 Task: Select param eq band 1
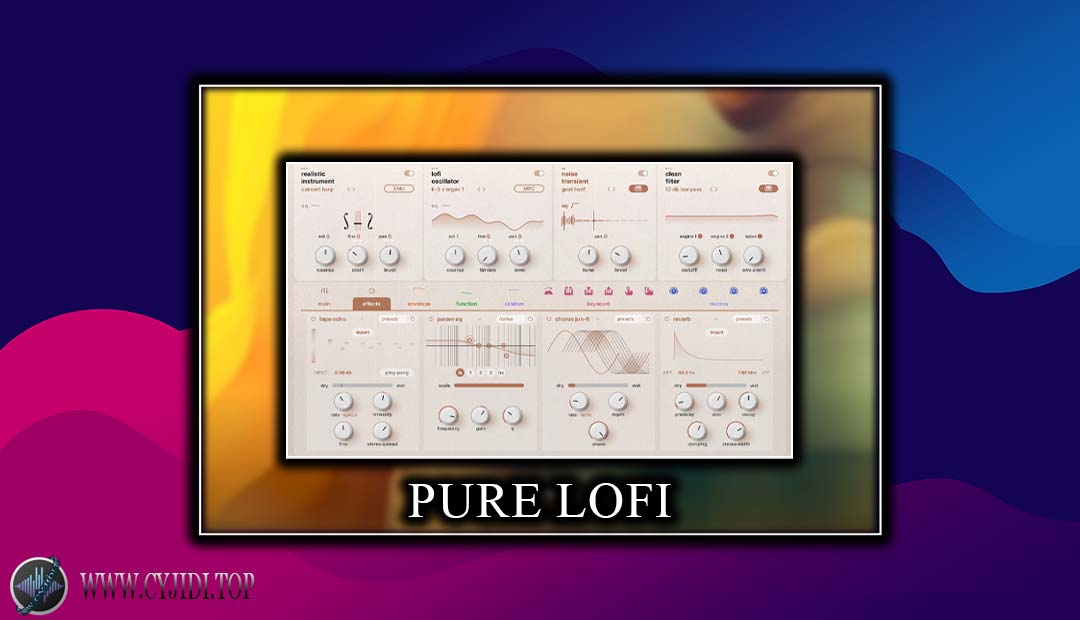tap(471, 373)
